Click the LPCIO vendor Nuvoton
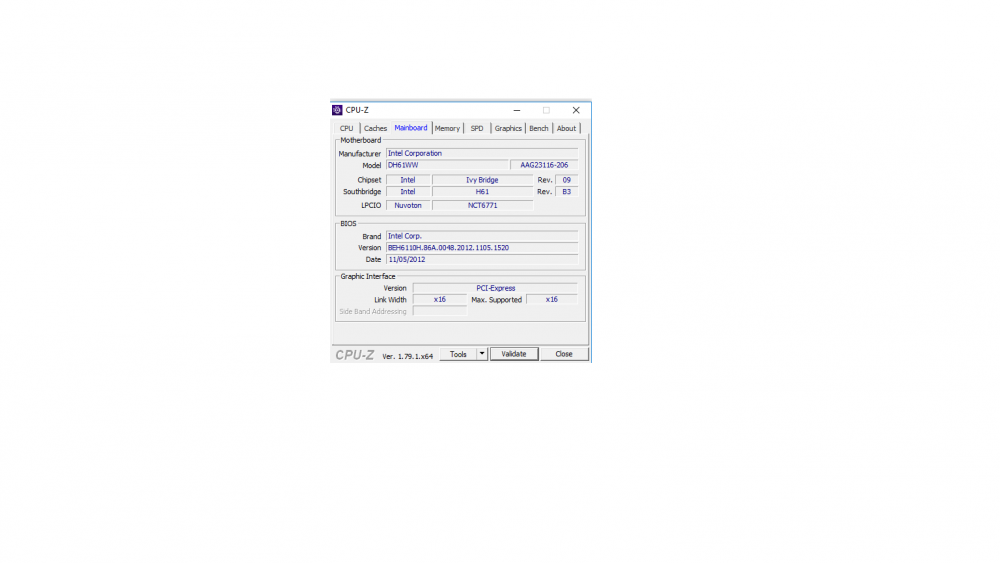 tap(408, 206)
